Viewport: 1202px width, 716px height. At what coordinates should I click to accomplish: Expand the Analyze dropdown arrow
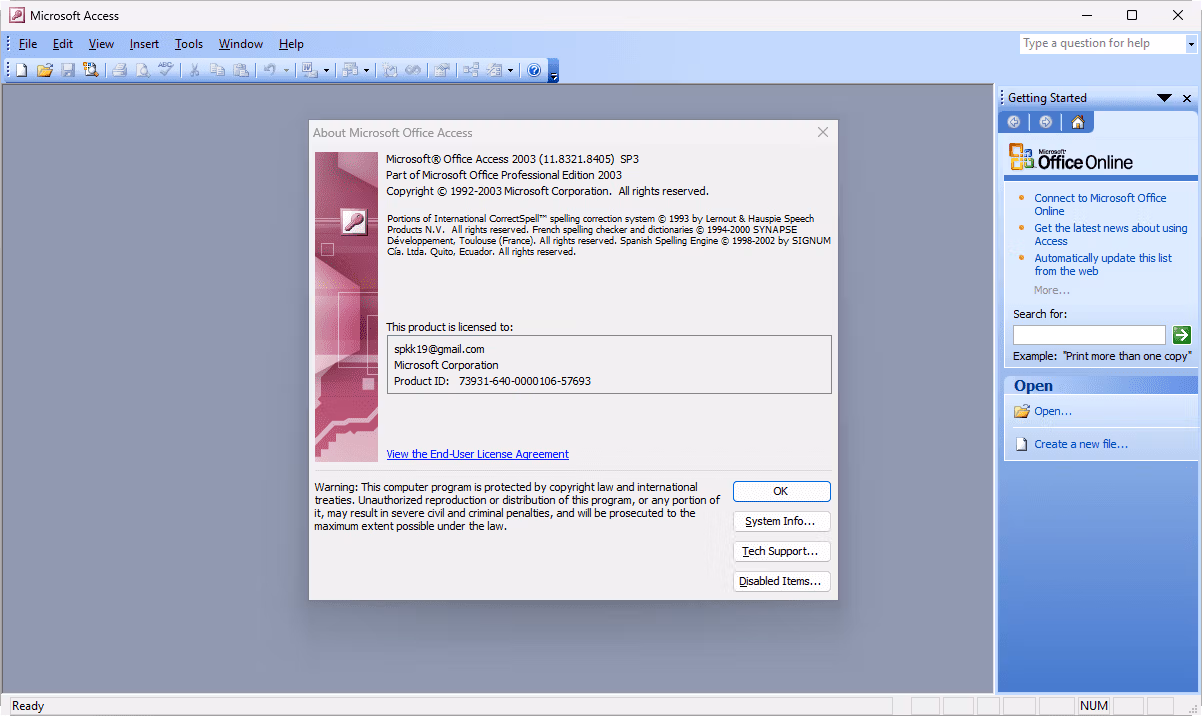(366, 70)
